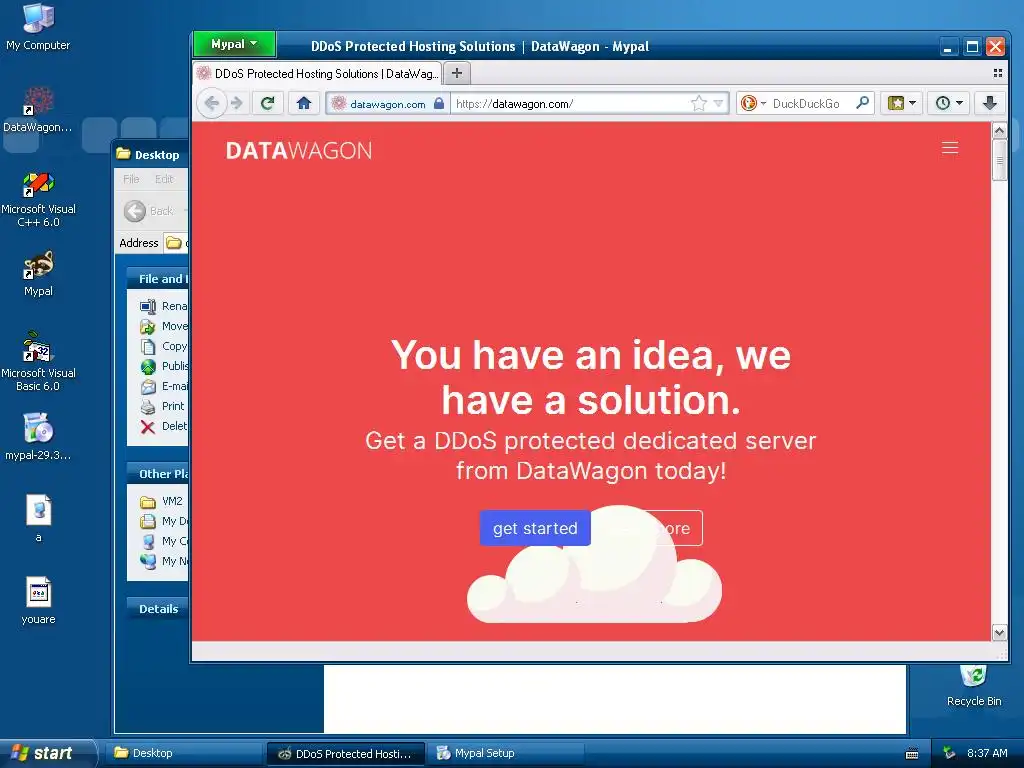Click the Delete task with red X
This screenshot has width=1024, height=768.
coord(163,426)
